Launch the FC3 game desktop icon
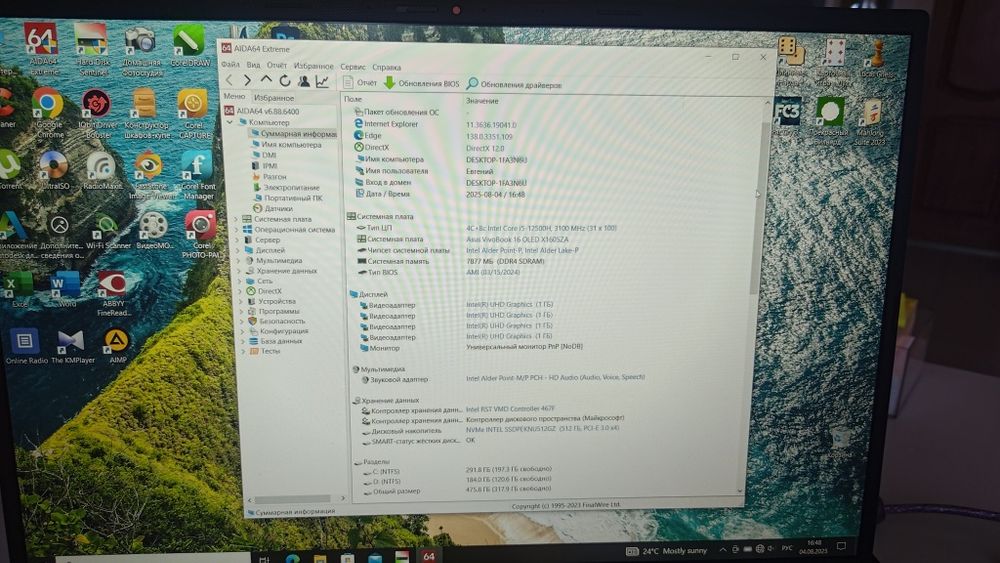 point(787,116)
